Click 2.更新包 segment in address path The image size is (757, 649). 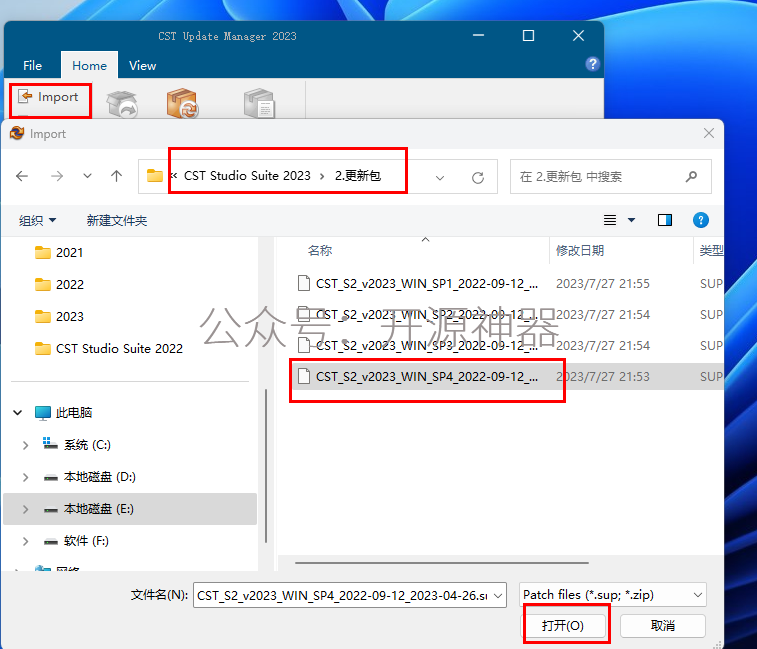pyautogui.click(x=358, y=176)
